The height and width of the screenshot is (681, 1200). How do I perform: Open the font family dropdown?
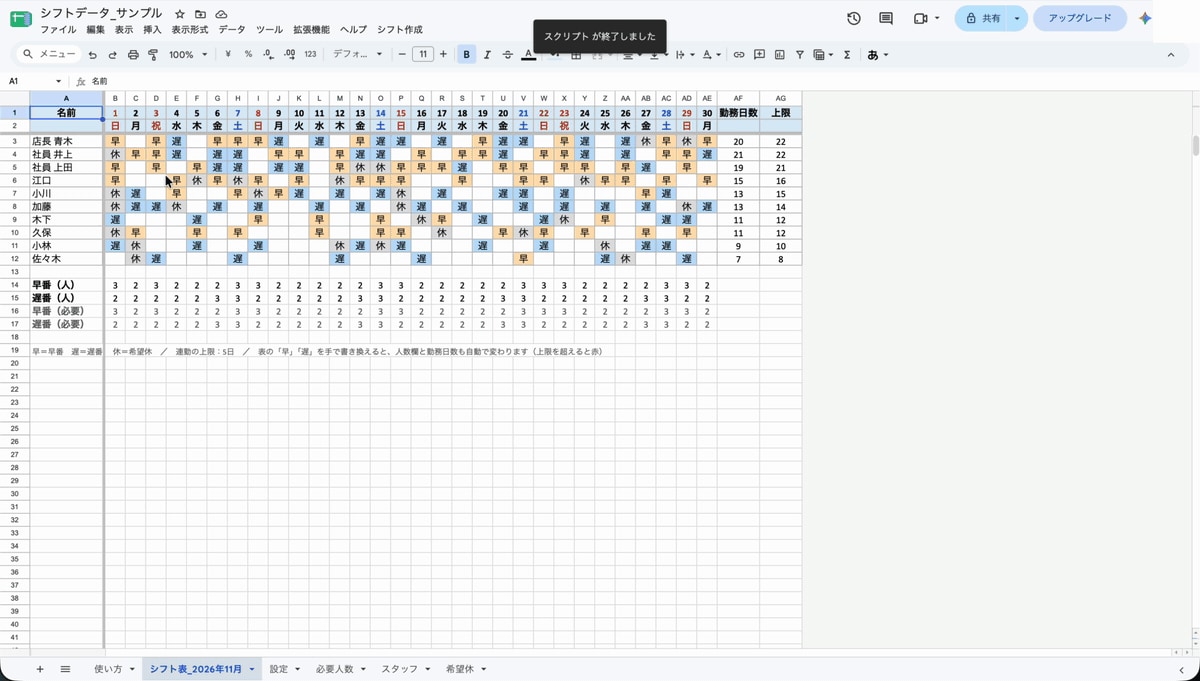[357, 55]
